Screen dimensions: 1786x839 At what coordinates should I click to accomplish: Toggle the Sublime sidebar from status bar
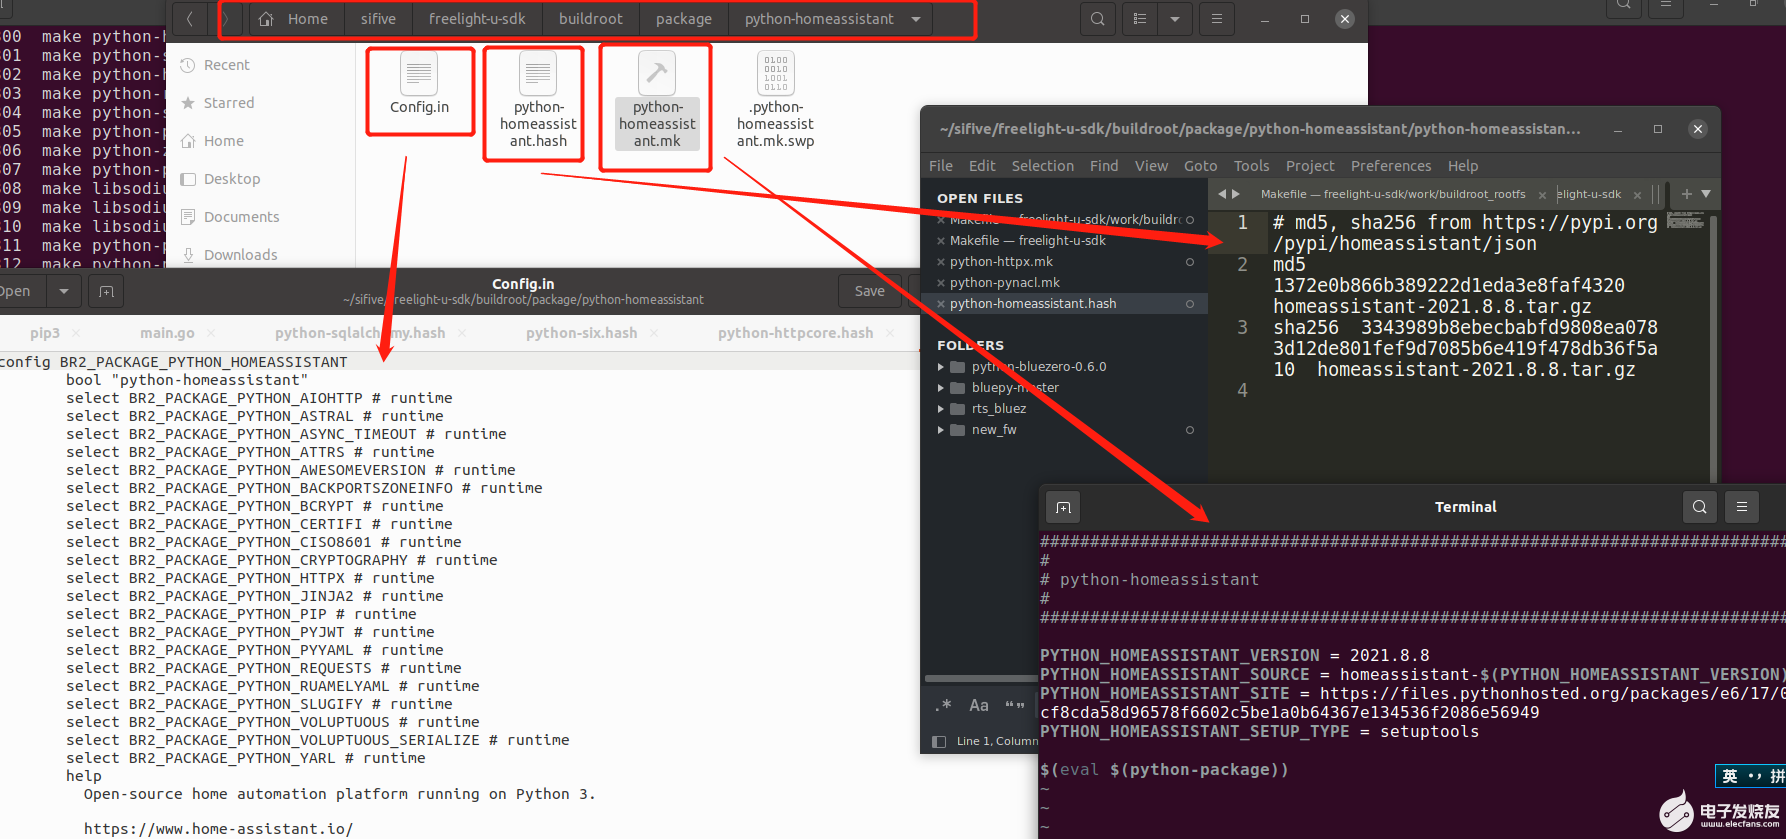939,741
